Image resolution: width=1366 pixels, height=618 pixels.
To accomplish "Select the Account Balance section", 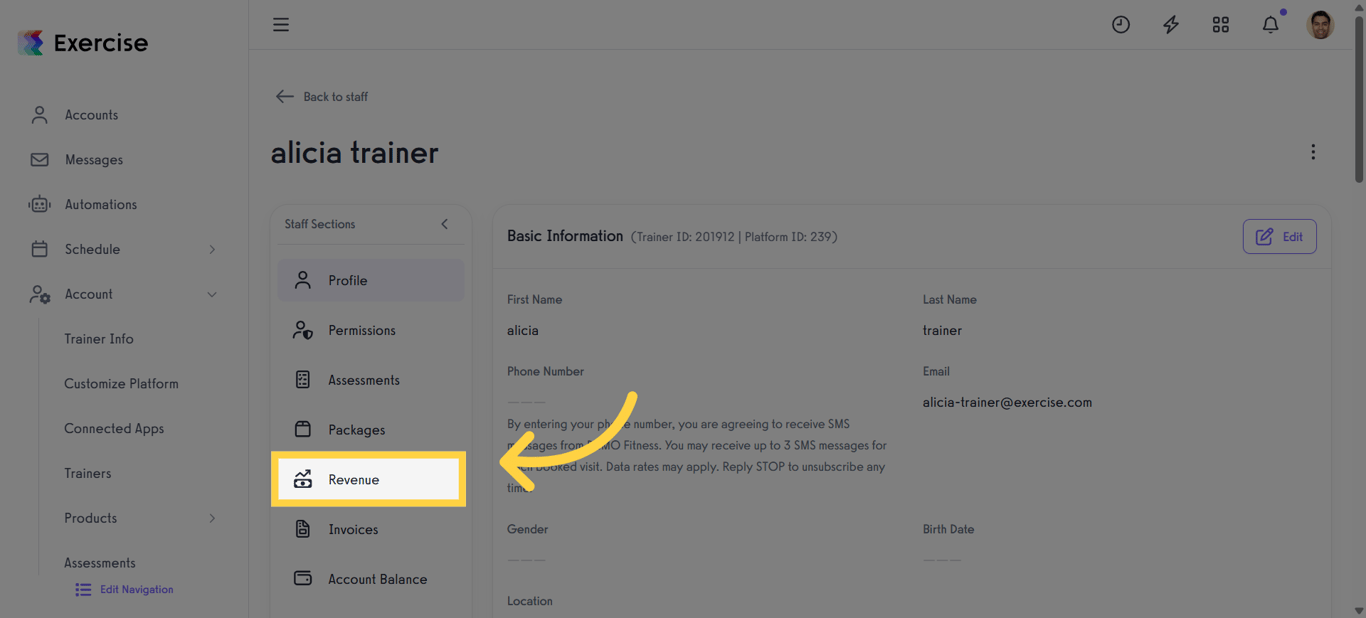I will 371,578.
